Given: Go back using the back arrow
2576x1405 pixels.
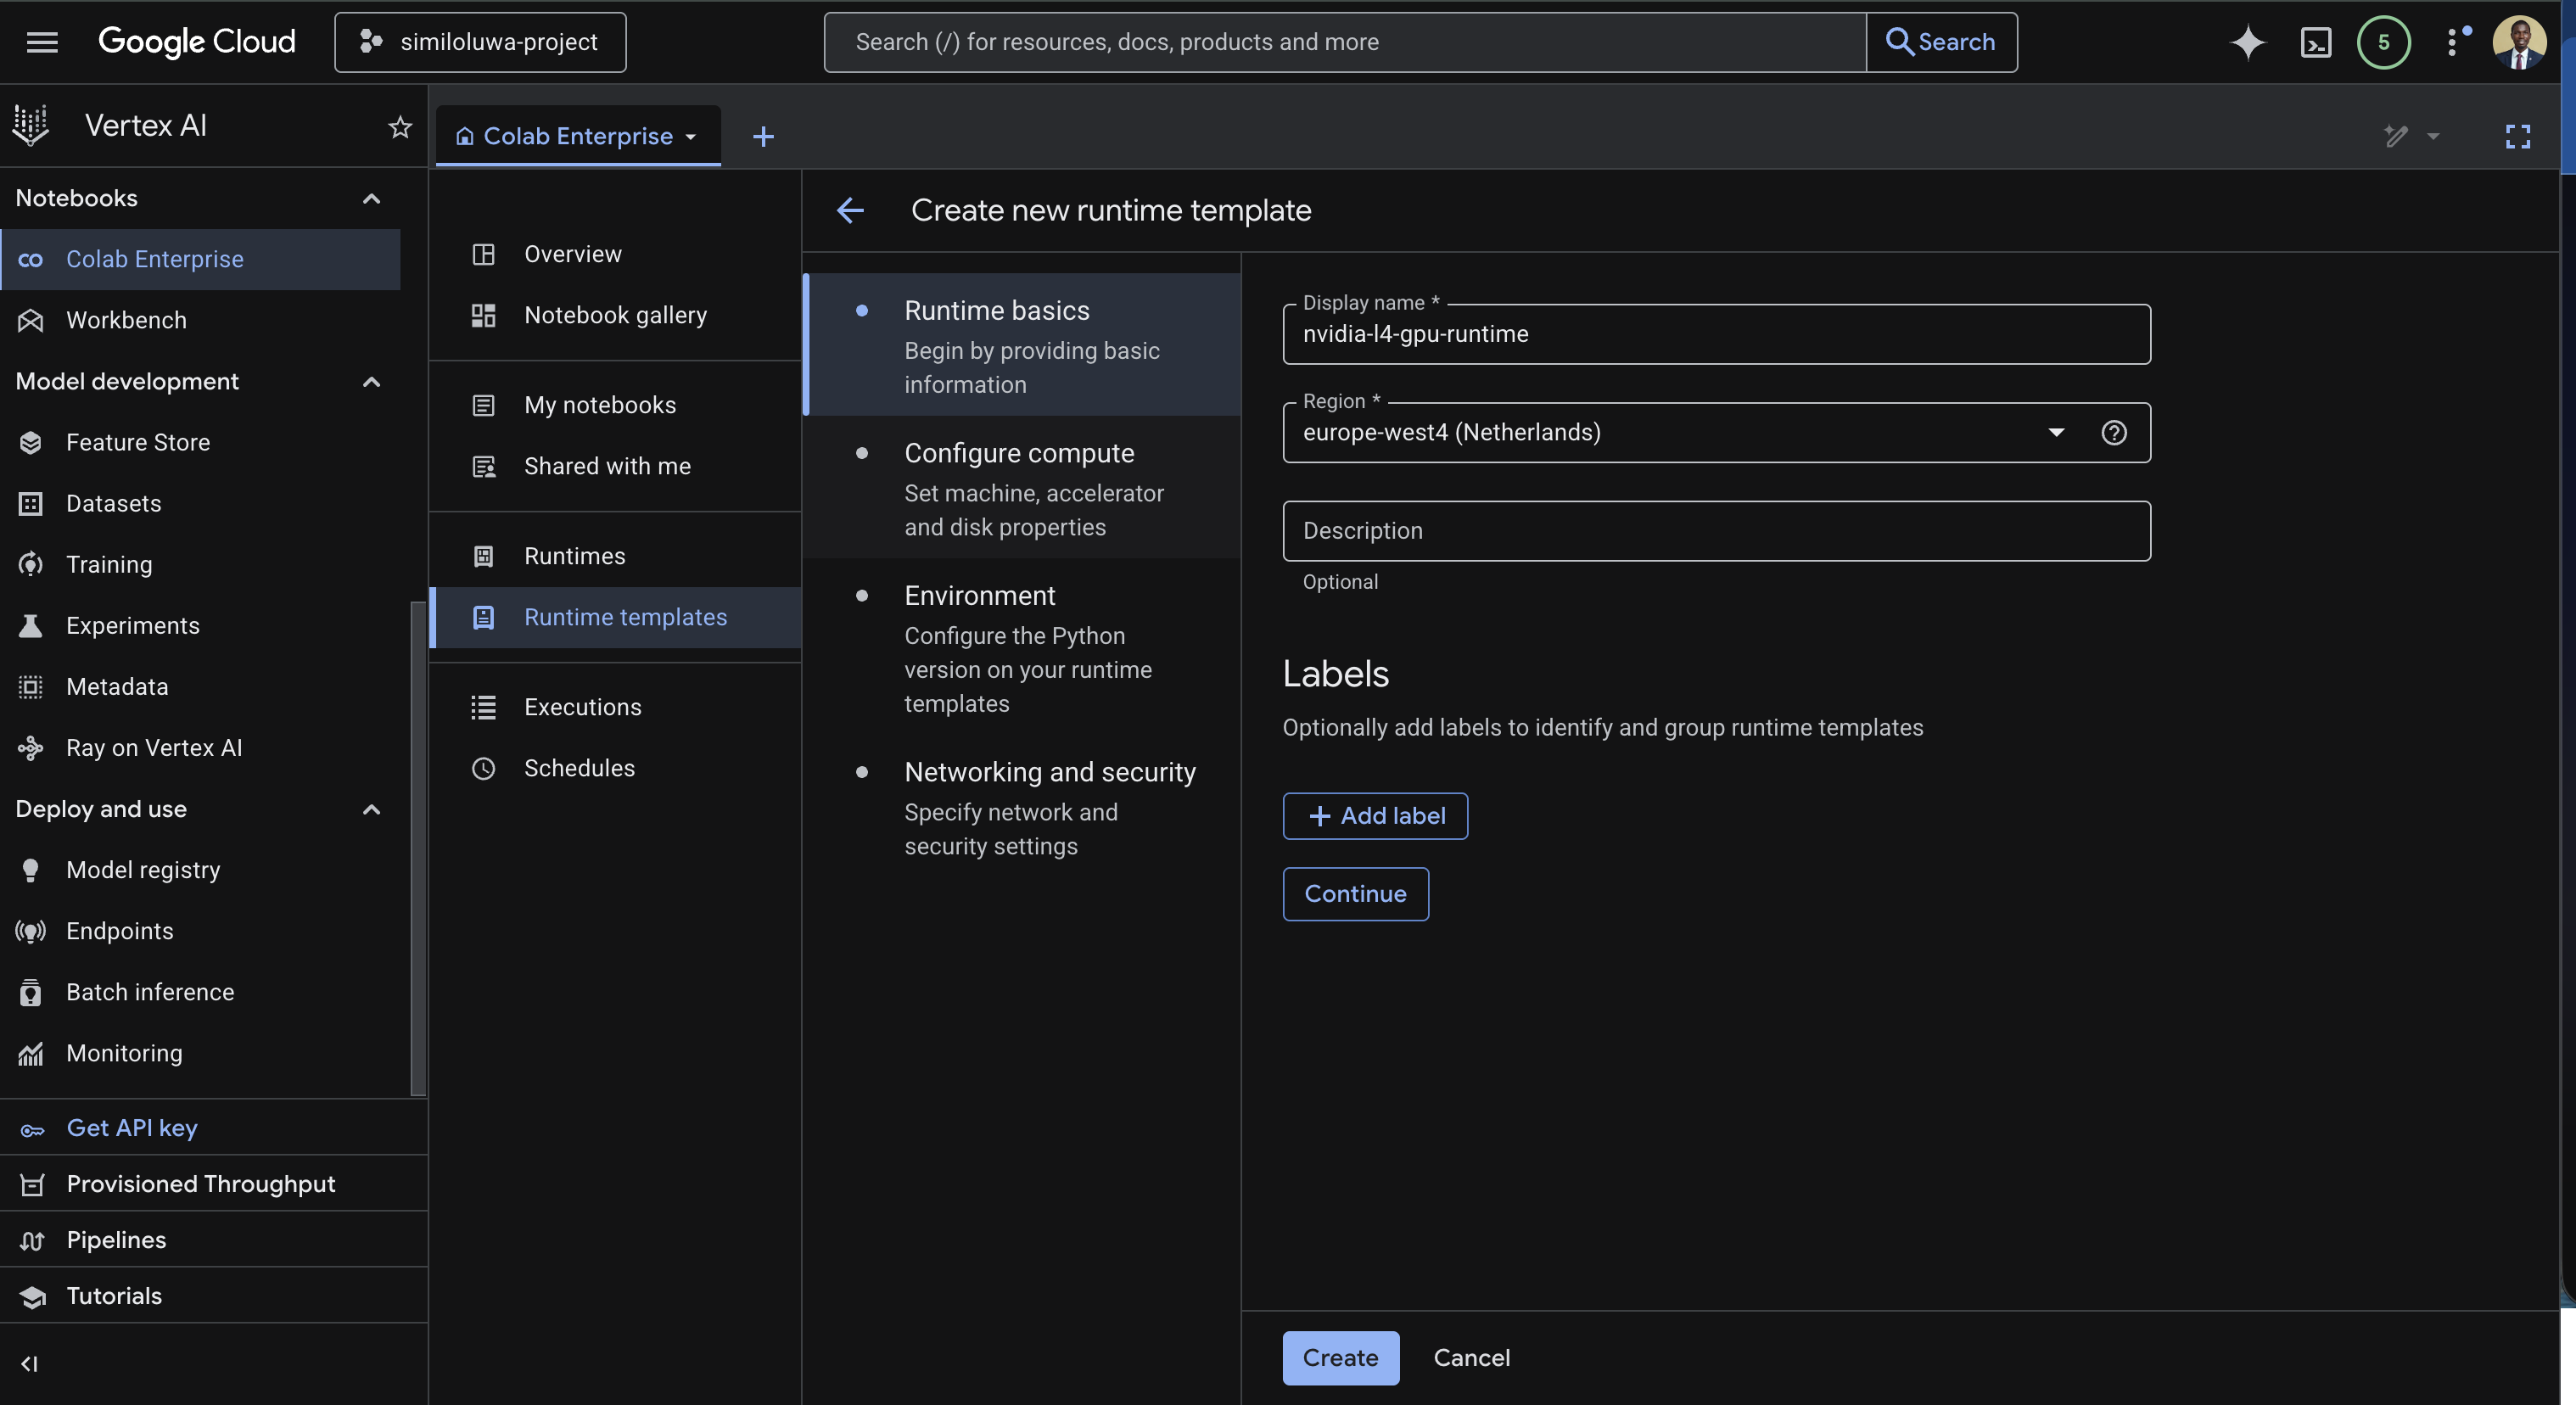Looking at the screenshot, I should pos(851,210).
